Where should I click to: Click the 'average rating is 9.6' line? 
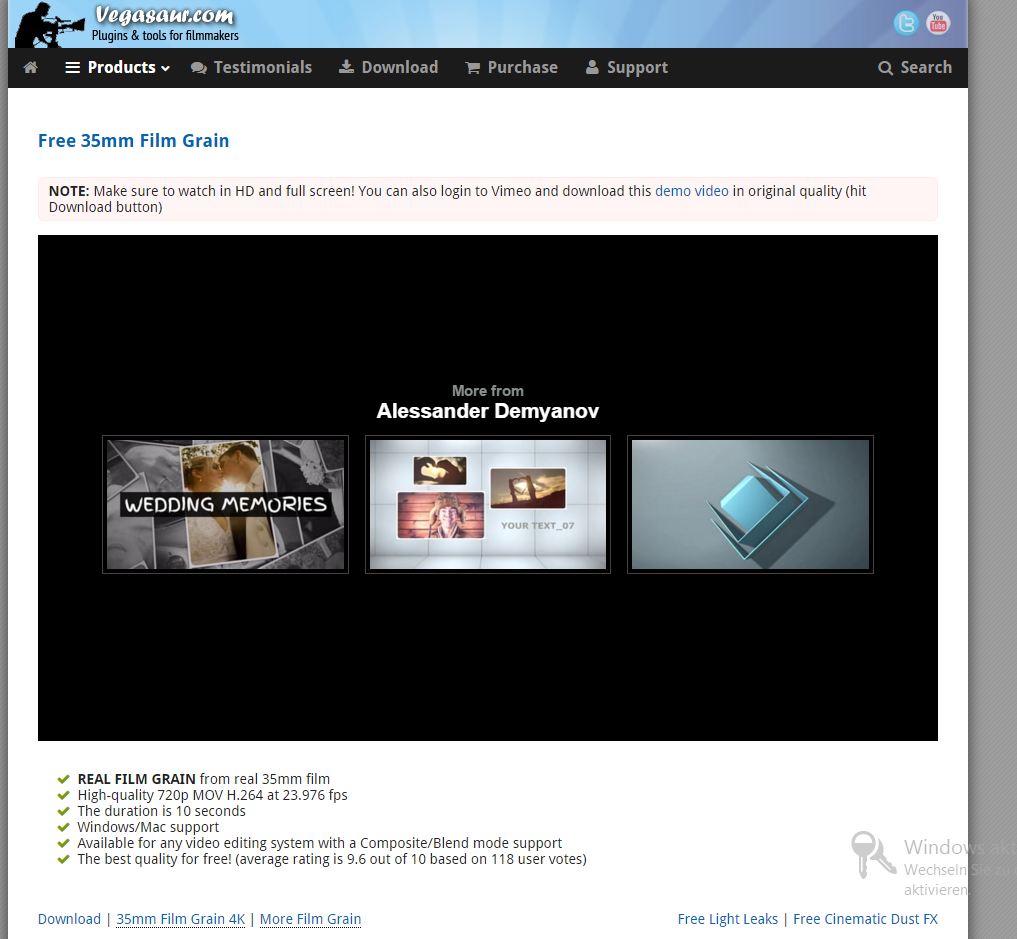click(x=332, y=859)
